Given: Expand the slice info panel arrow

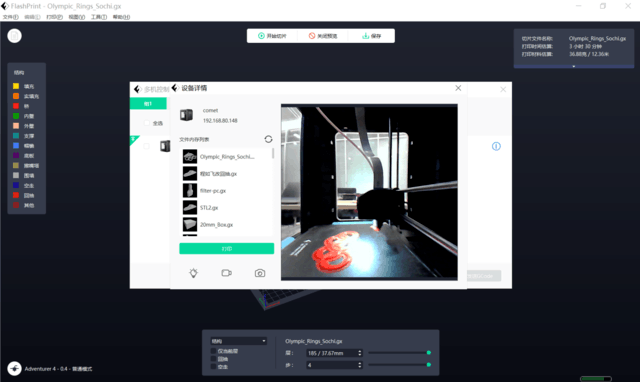Looking at the screenshot, I should pyautogui.click(x=573, y=66).
